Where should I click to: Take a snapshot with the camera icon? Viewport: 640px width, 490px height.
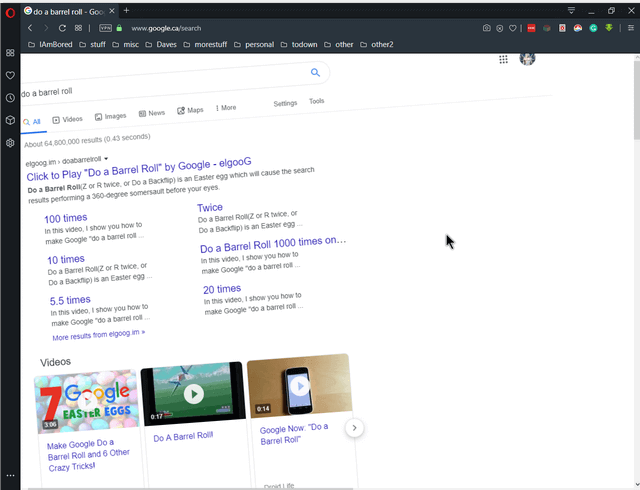486,28
